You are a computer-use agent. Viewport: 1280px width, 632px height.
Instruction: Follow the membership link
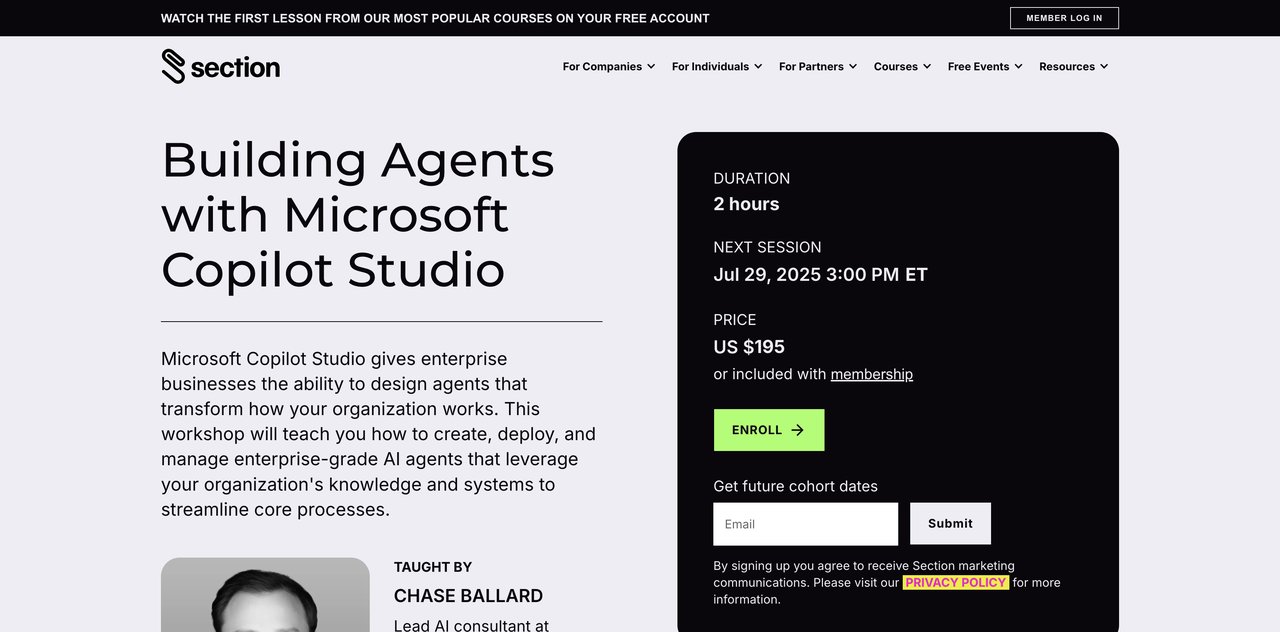click(872, 374)
